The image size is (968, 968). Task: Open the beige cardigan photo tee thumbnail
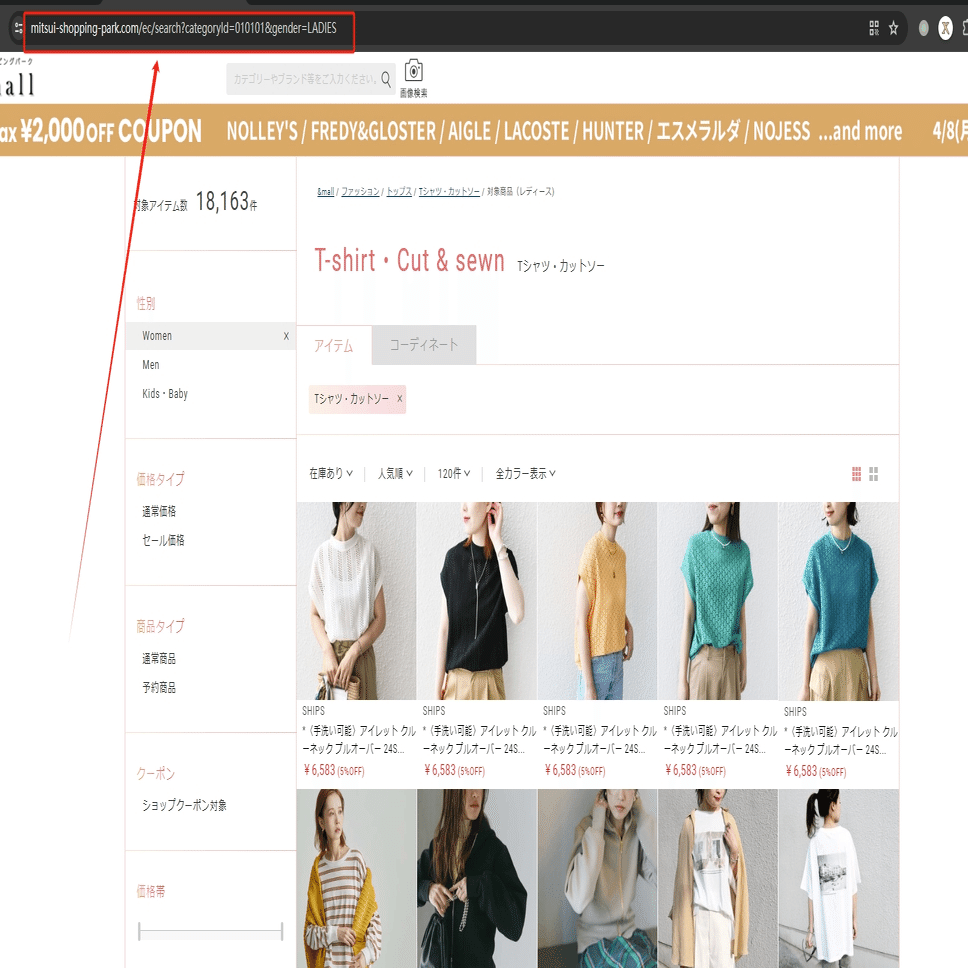pos(717,878)
